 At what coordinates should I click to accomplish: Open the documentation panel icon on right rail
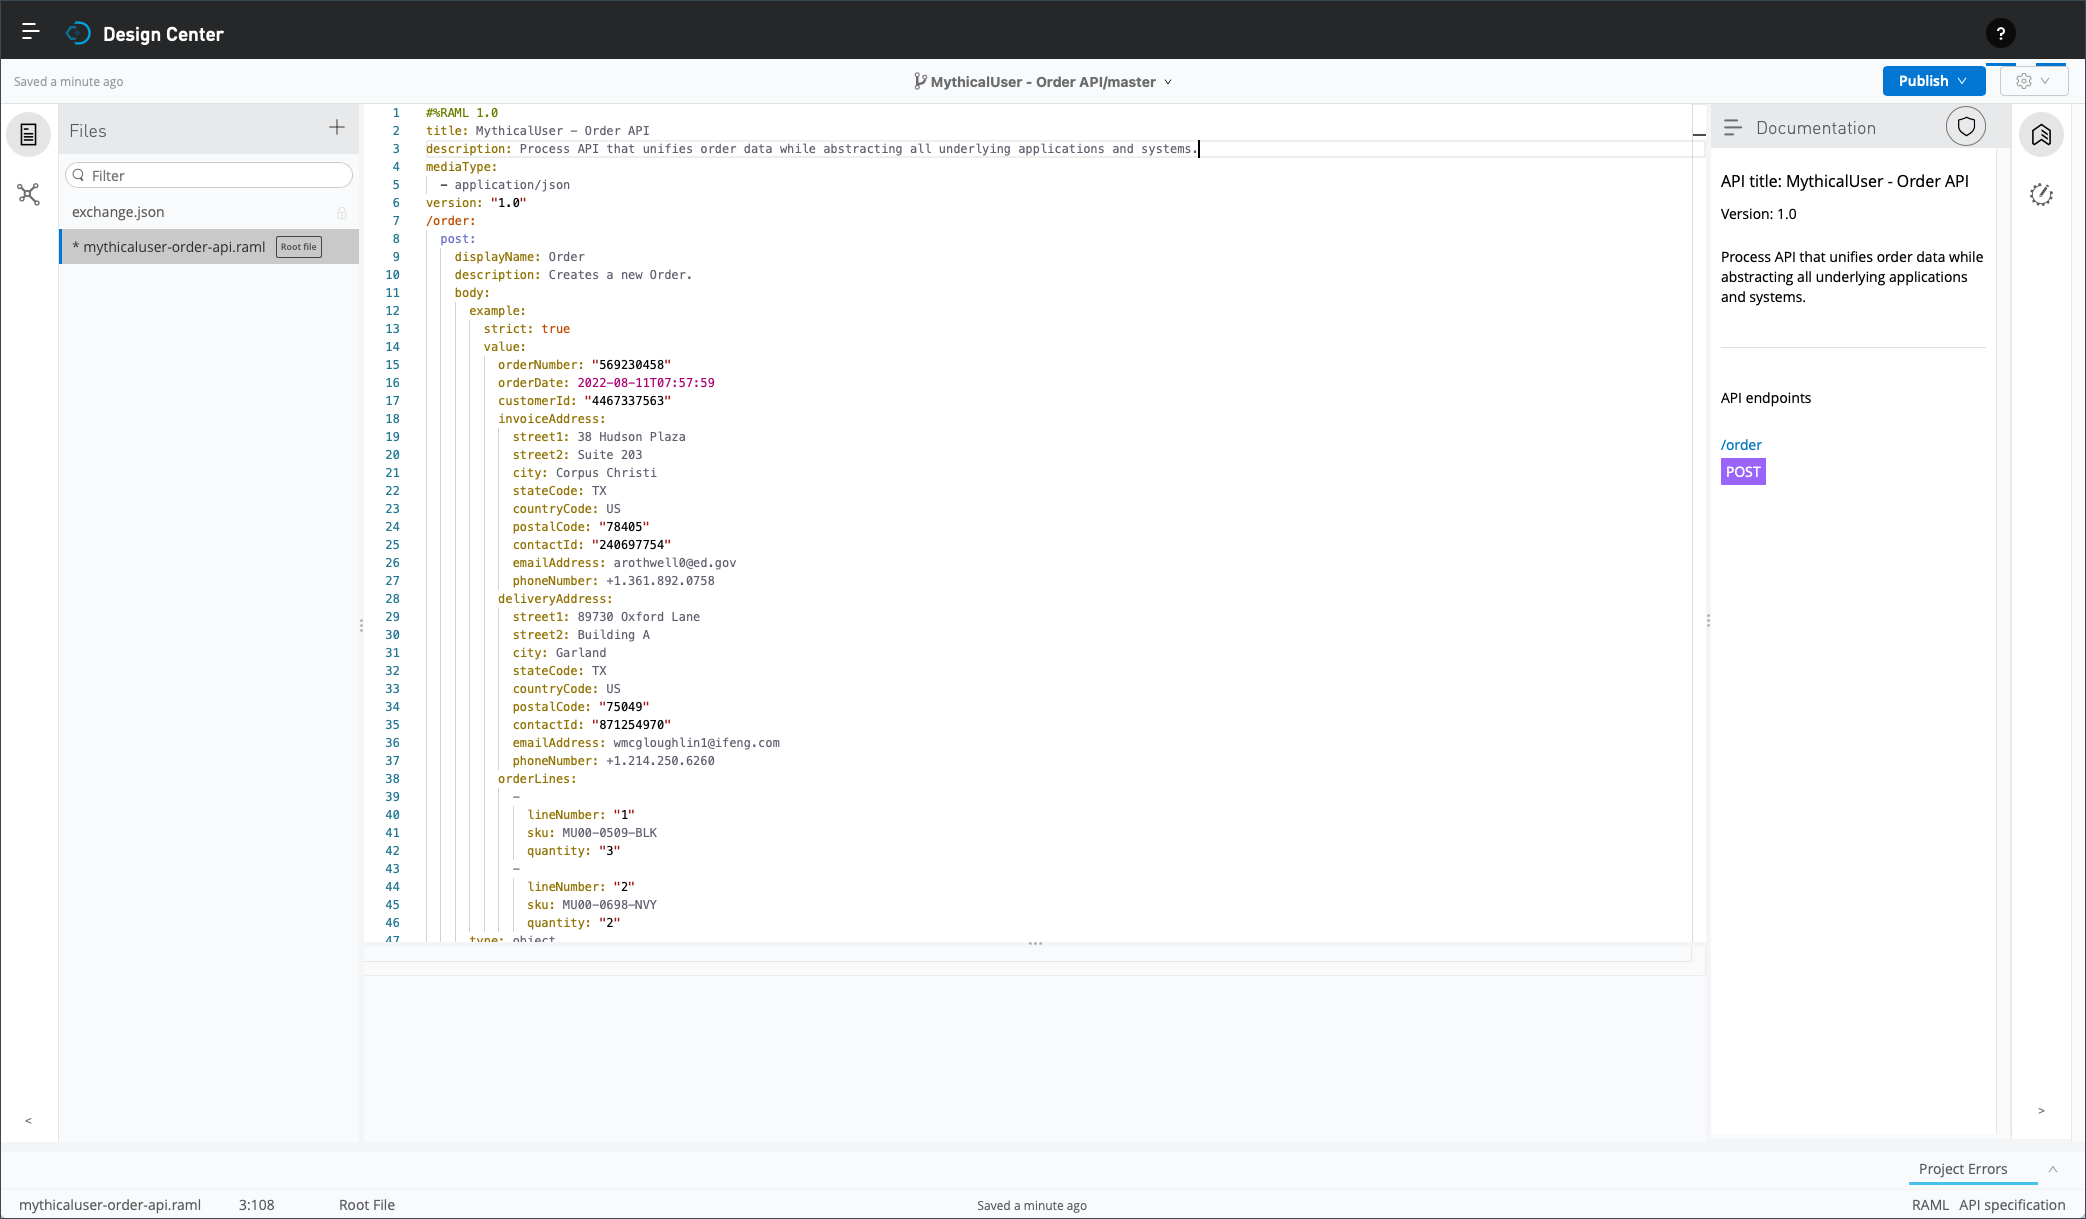pyautogui.click(x=2041, y=134)
